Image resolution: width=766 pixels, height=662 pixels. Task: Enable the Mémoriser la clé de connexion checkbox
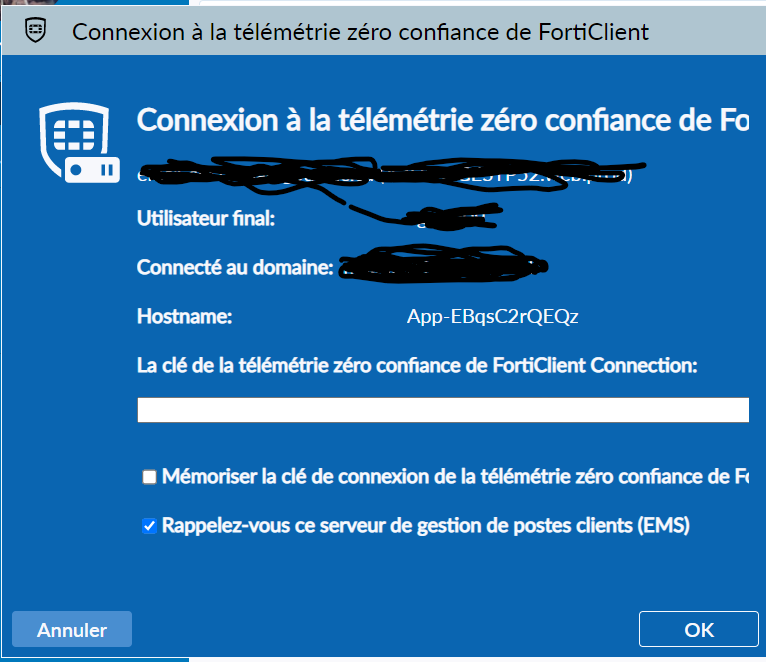149,477
